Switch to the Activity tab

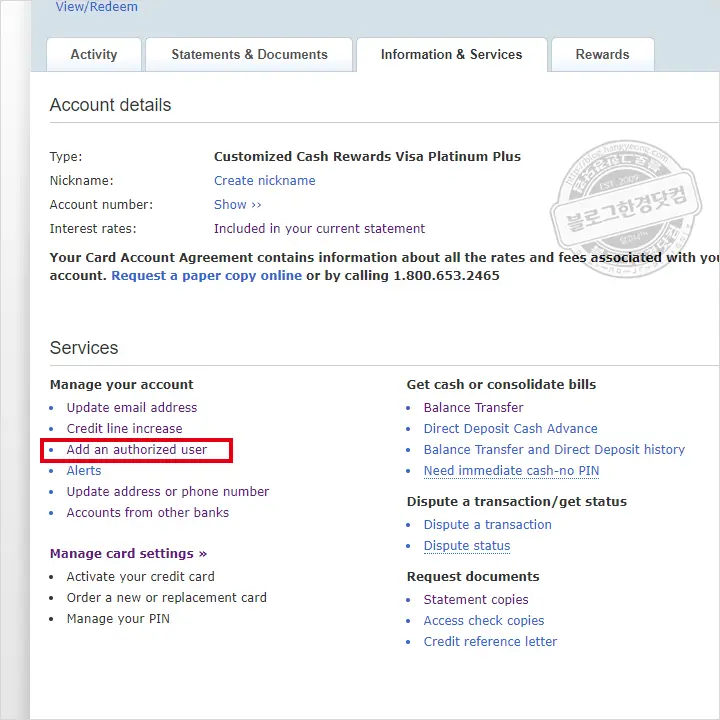[94, 55]
